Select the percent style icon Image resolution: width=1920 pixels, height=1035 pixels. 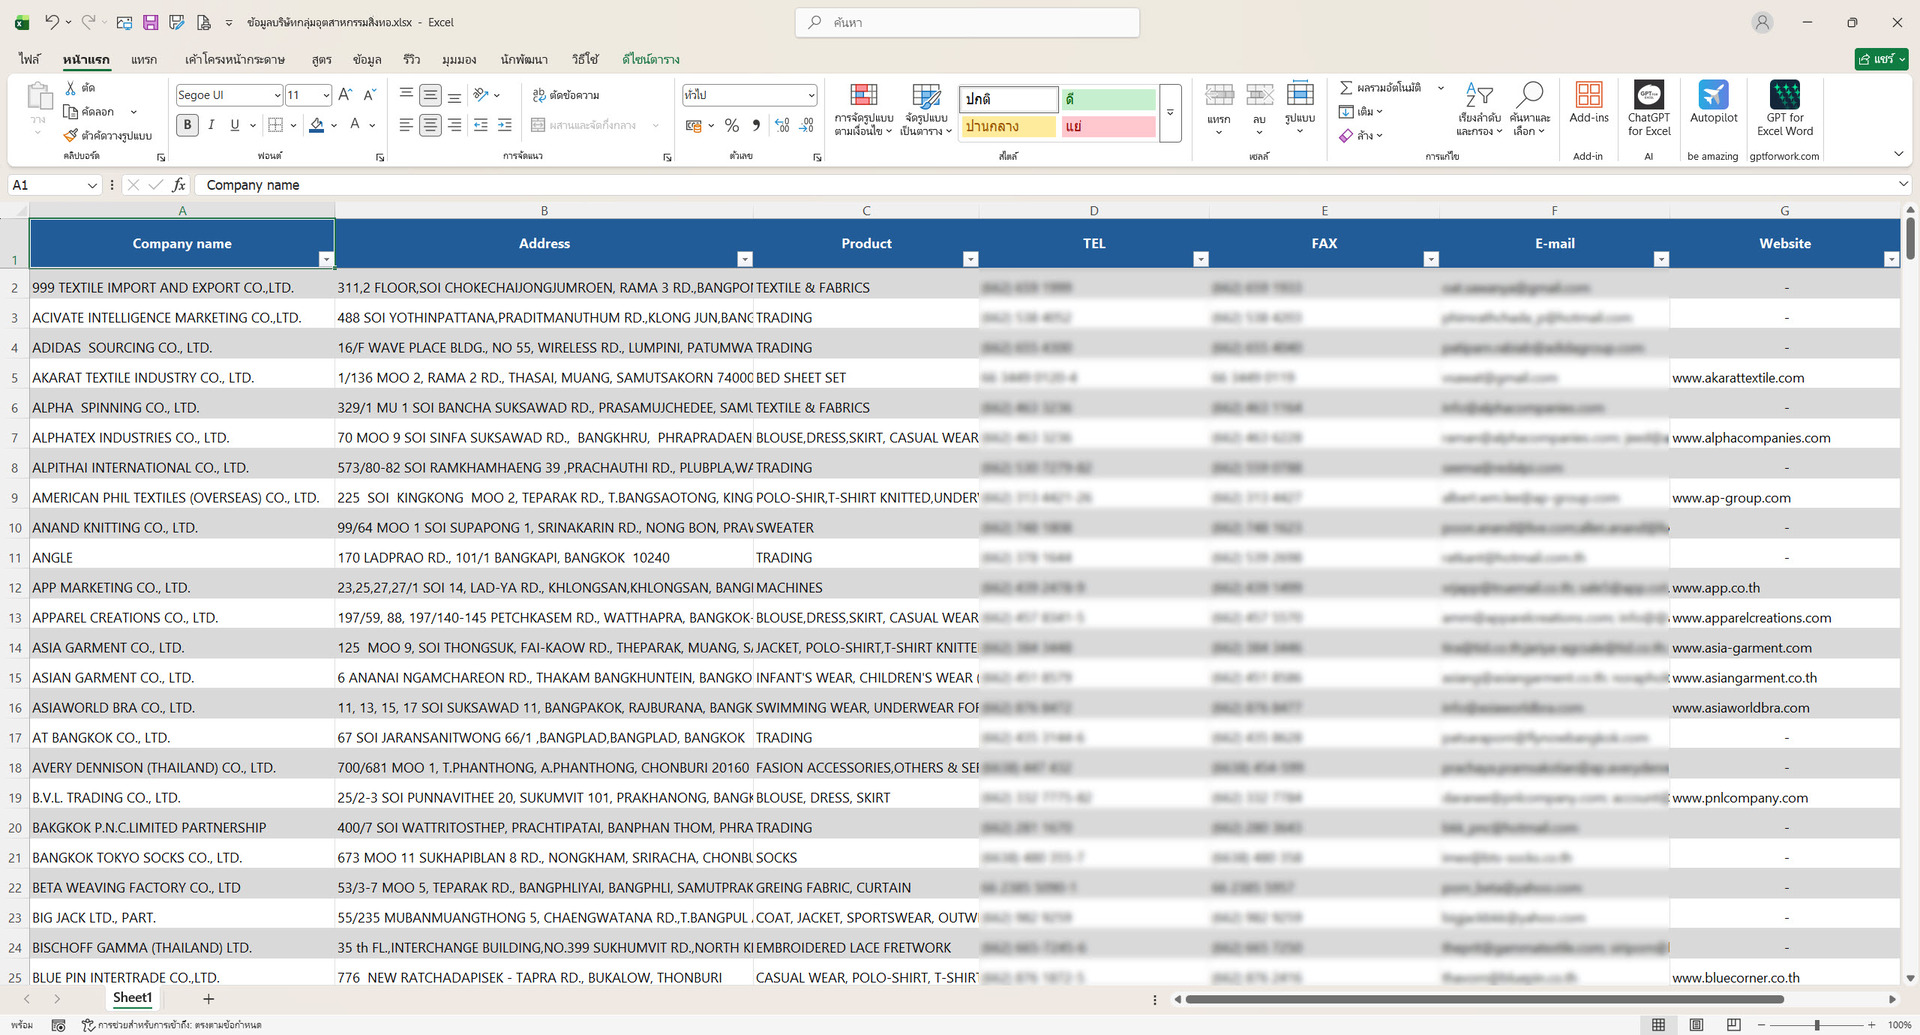pos(732,125)
